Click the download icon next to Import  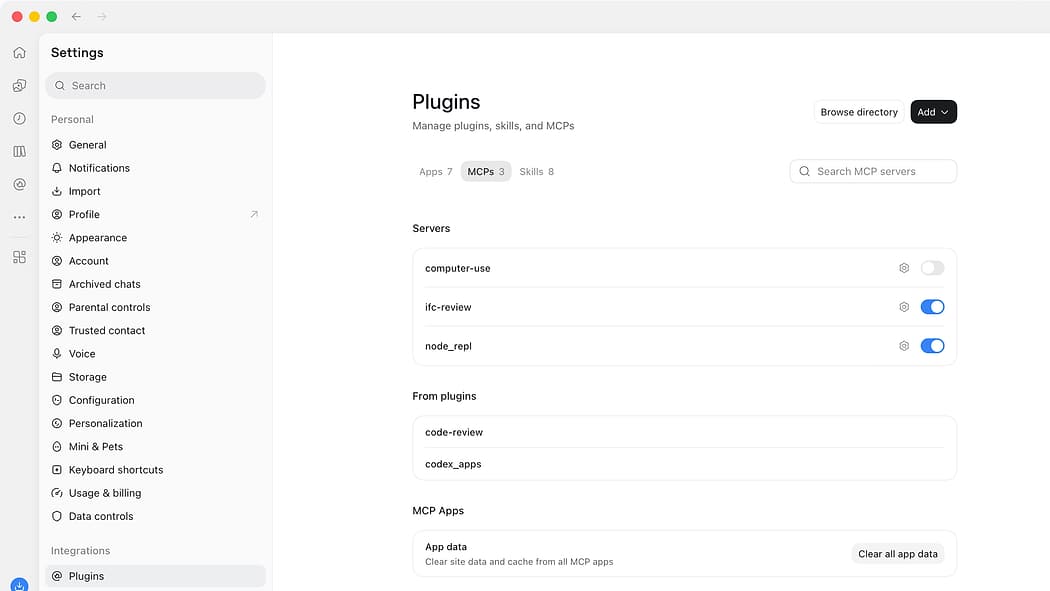(x=57, y=191)
